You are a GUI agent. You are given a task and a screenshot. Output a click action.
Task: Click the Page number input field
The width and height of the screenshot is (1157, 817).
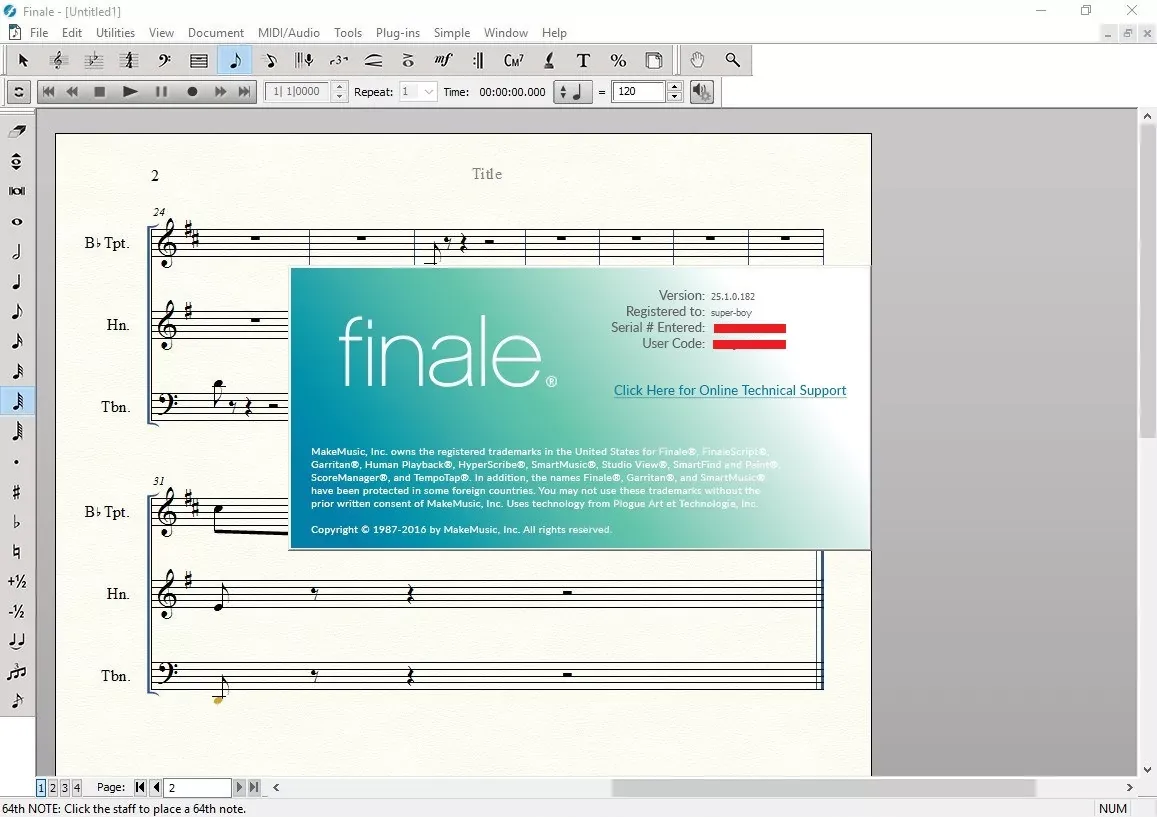(197, 787)
